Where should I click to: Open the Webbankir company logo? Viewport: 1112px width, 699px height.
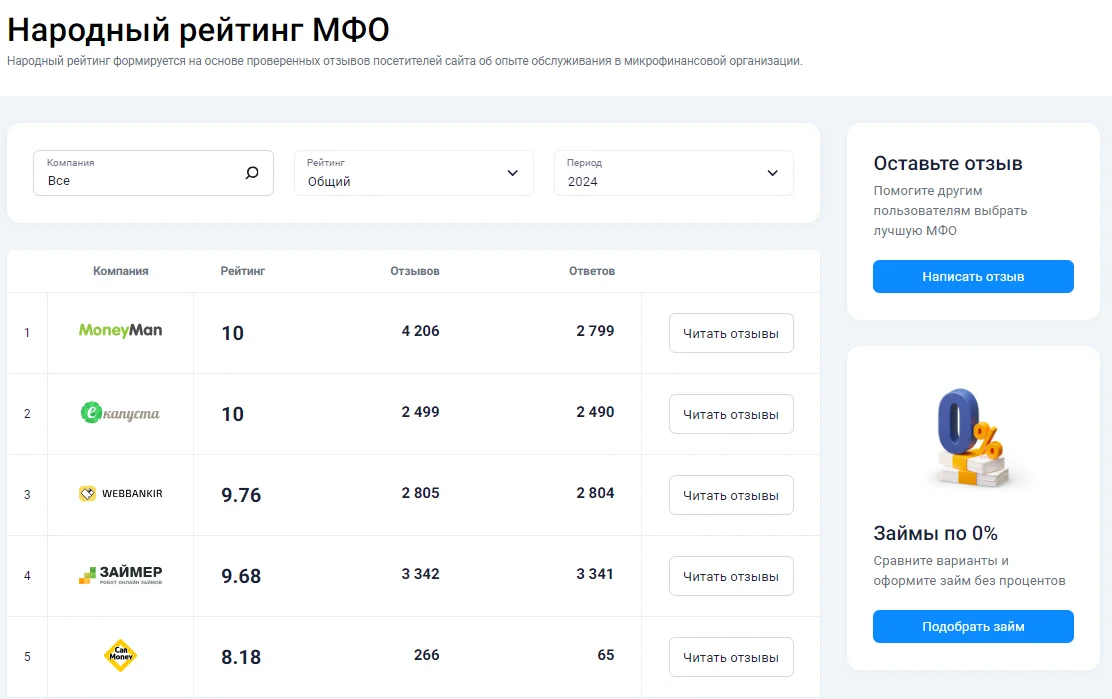point(121,493)
